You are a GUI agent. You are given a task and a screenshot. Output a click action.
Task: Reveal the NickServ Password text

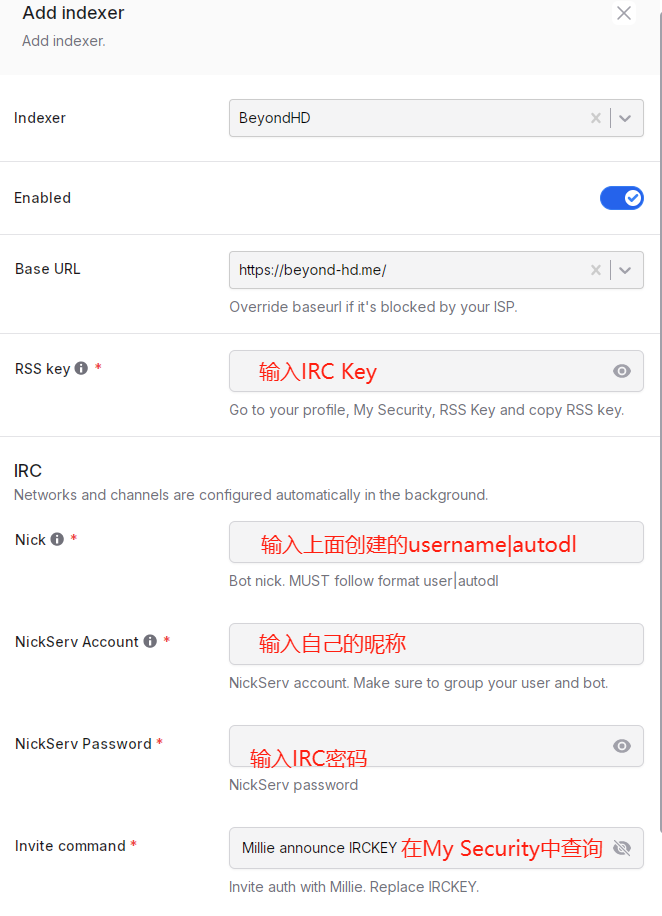(x=622, y=746)
